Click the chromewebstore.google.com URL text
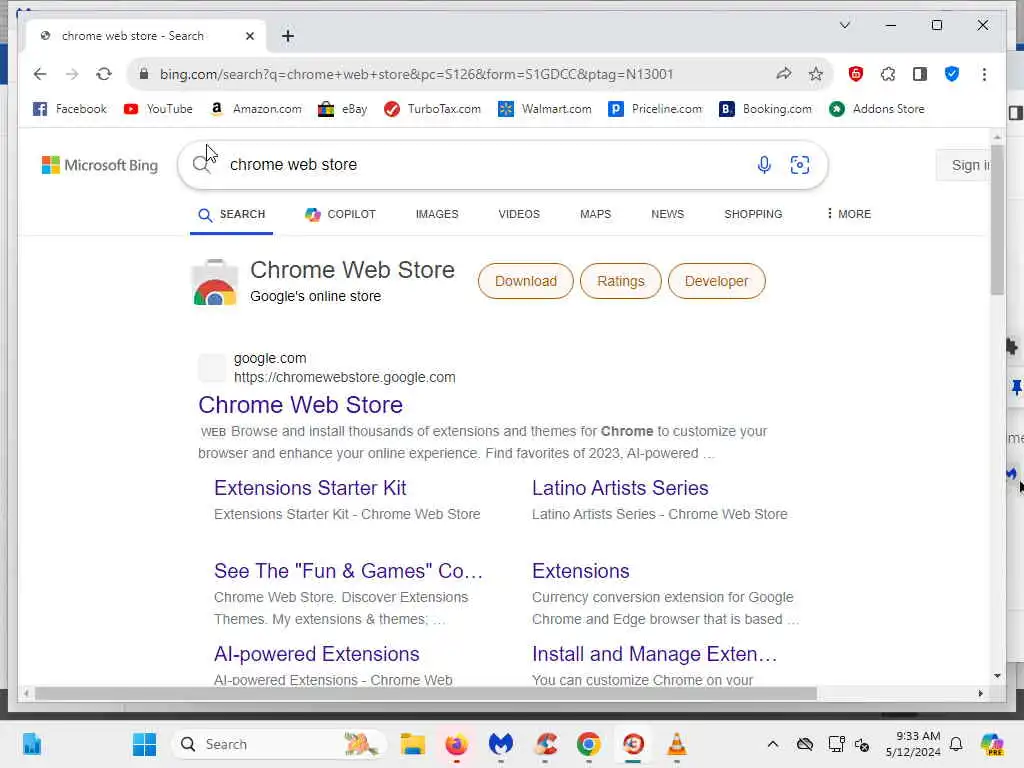Viewport: 1024px width, 768px height. pyautogui.click(x=345, y=377)
